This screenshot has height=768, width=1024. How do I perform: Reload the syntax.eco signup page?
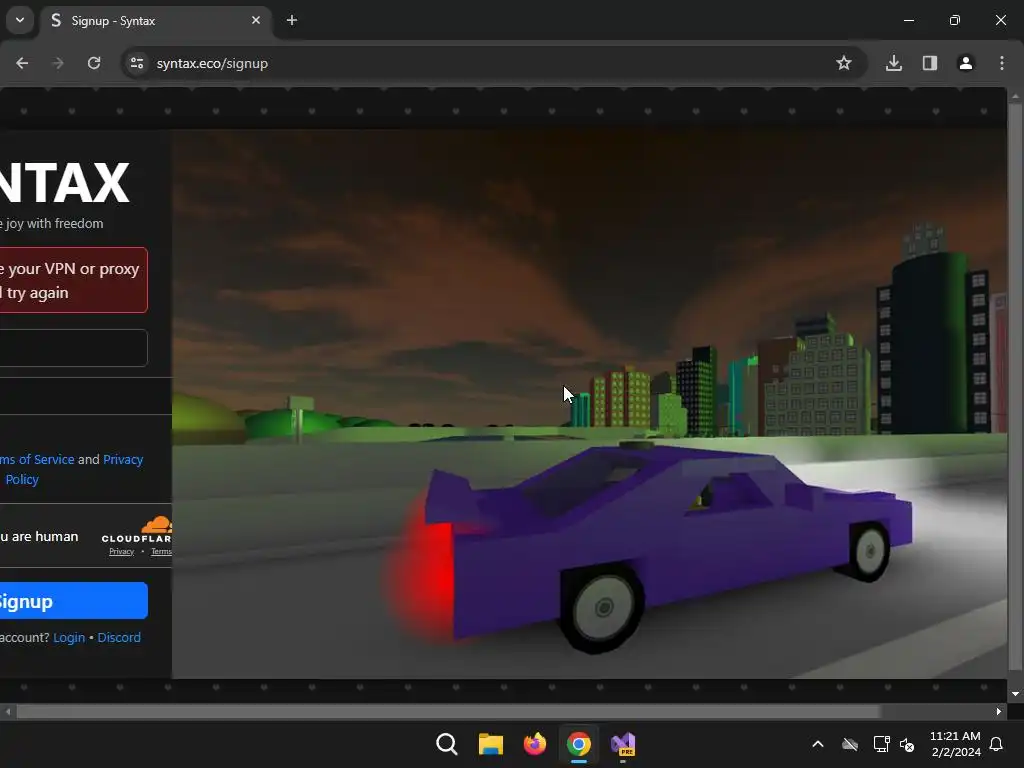point(94,63)
